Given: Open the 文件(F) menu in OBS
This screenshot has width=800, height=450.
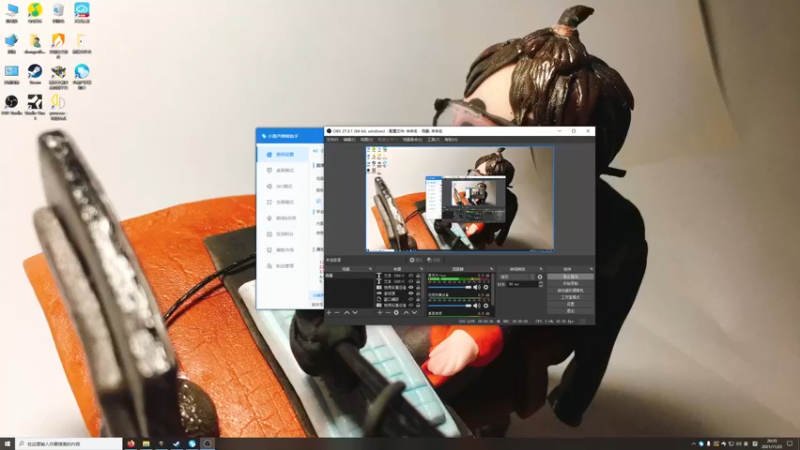Looking at the screenshot, I should pyautogui.click(x=333, y=139).
